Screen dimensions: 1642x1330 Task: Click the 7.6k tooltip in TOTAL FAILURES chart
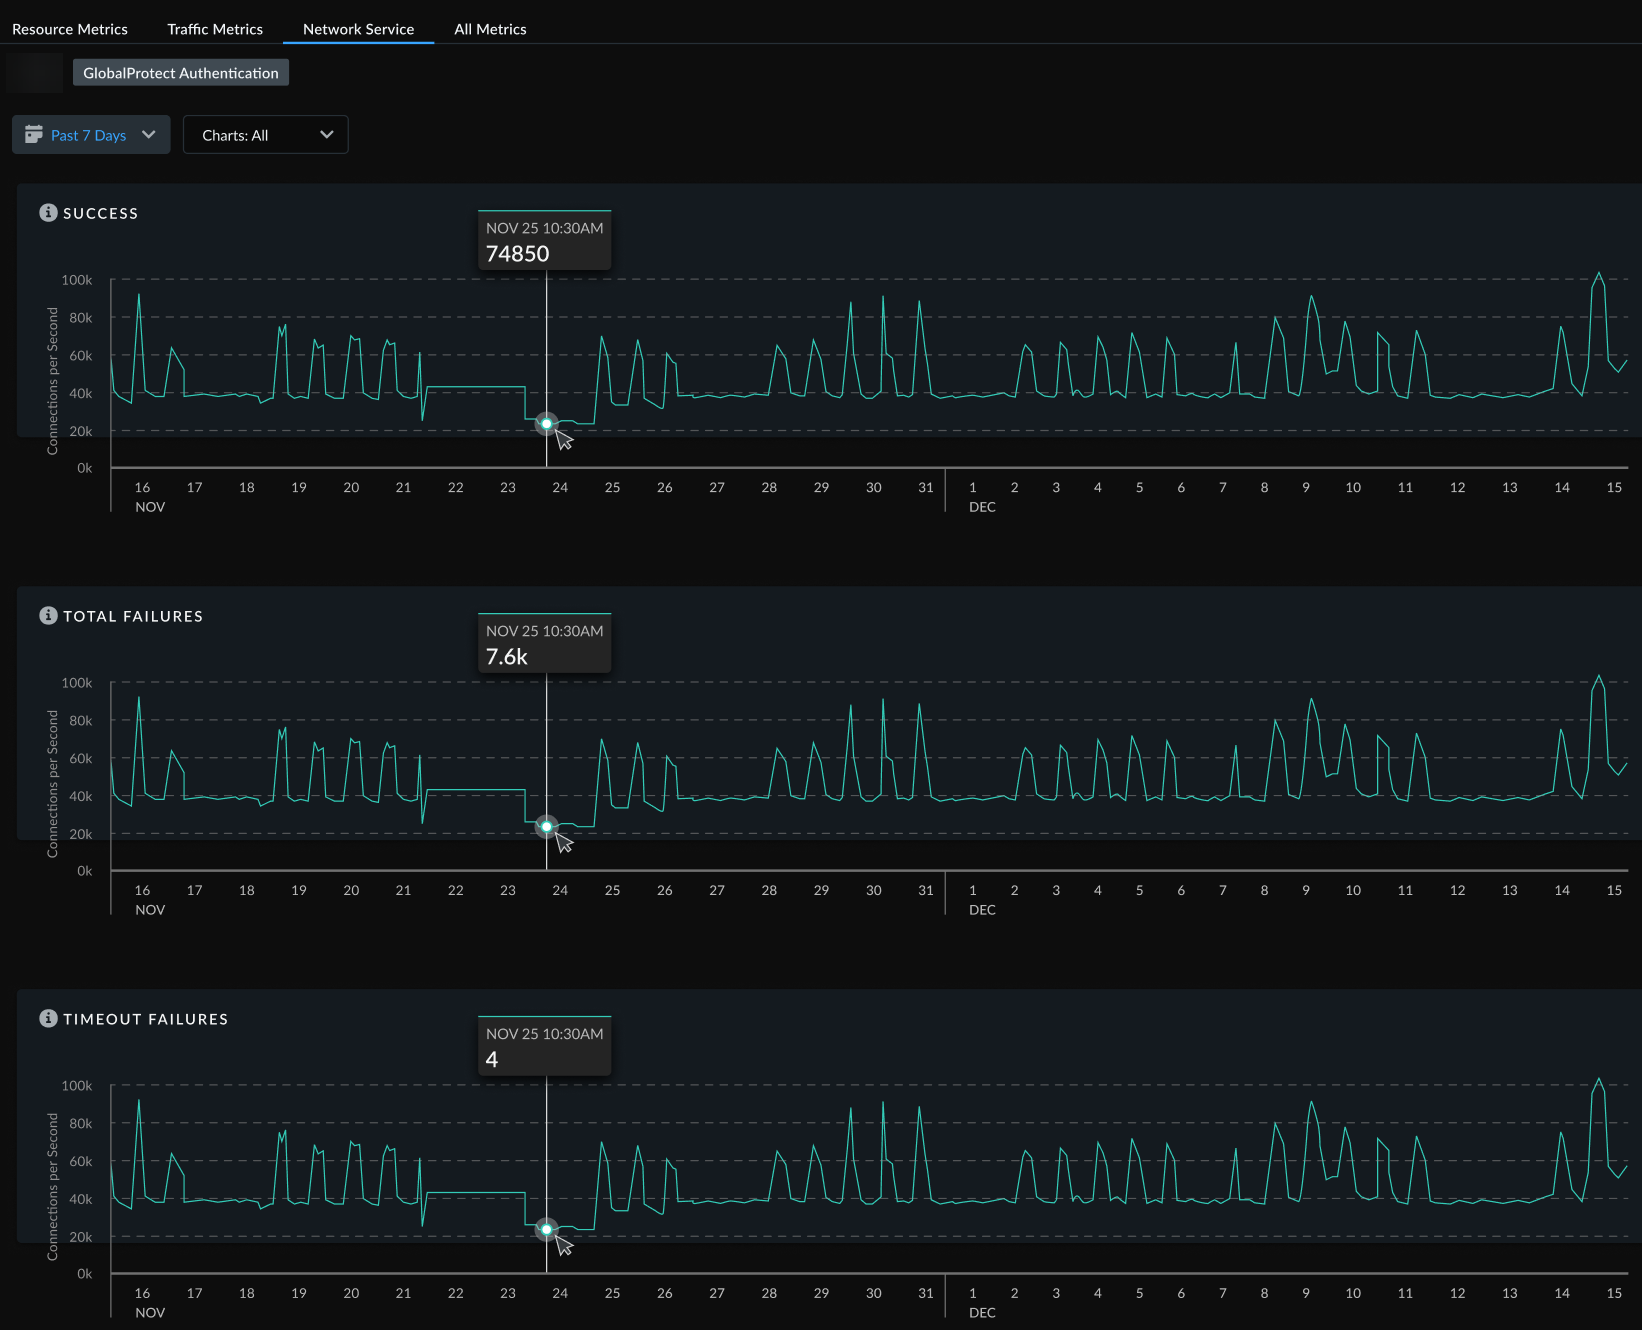tap(545, 644)
